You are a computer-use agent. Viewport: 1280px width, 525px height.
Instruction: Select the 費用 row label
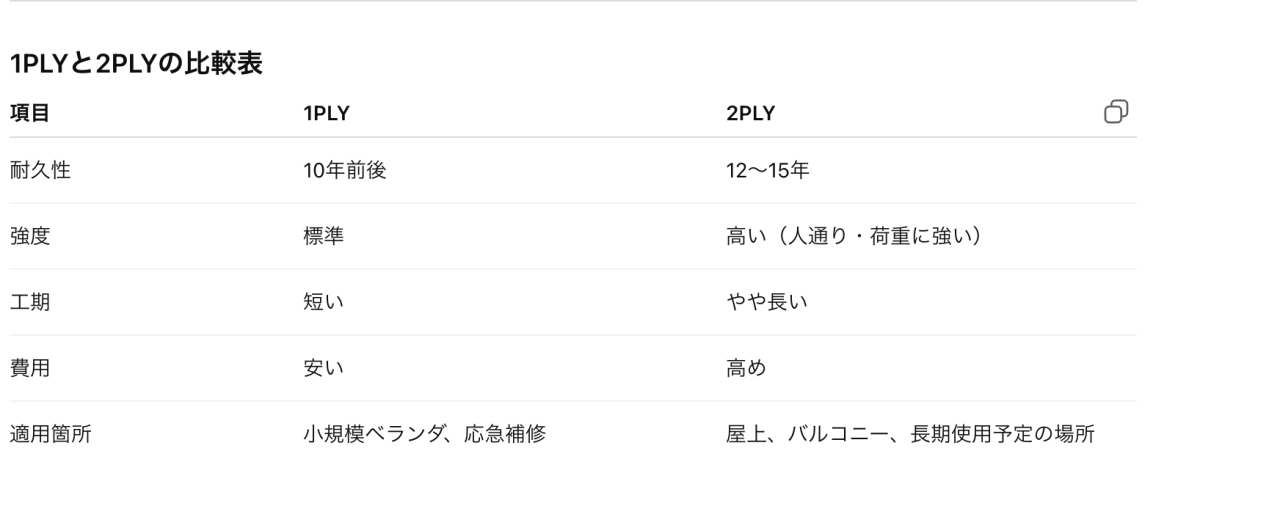coord(30,368)
